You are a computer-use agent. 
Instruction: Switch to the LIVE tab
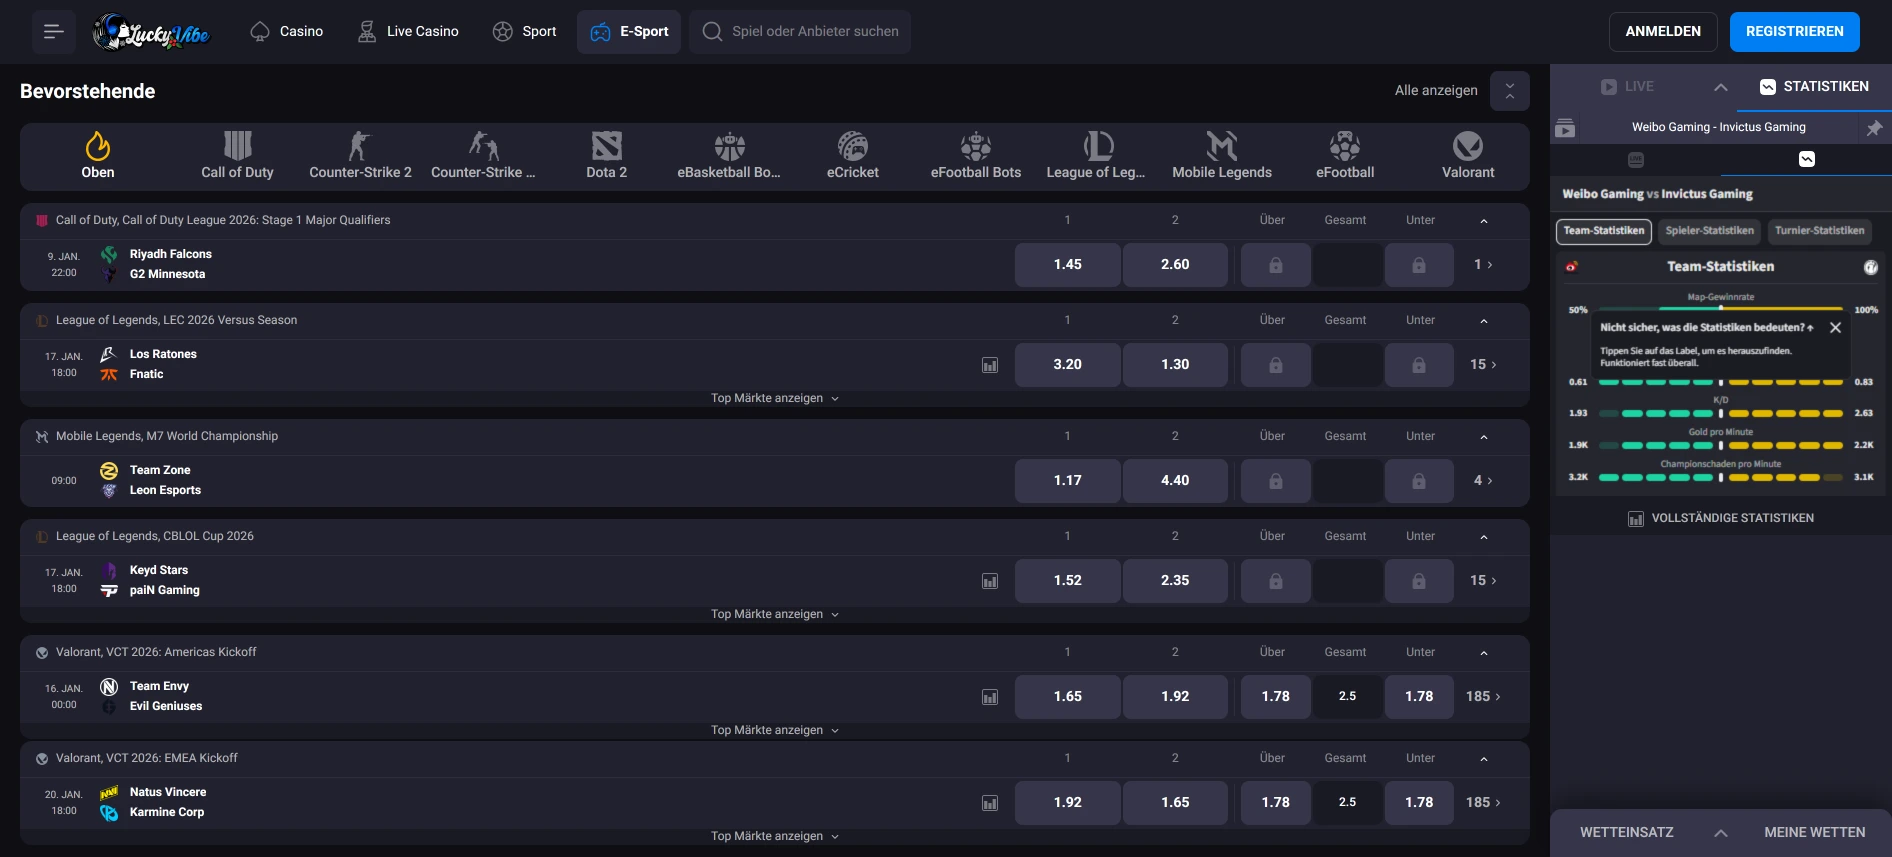[1627, 87]
